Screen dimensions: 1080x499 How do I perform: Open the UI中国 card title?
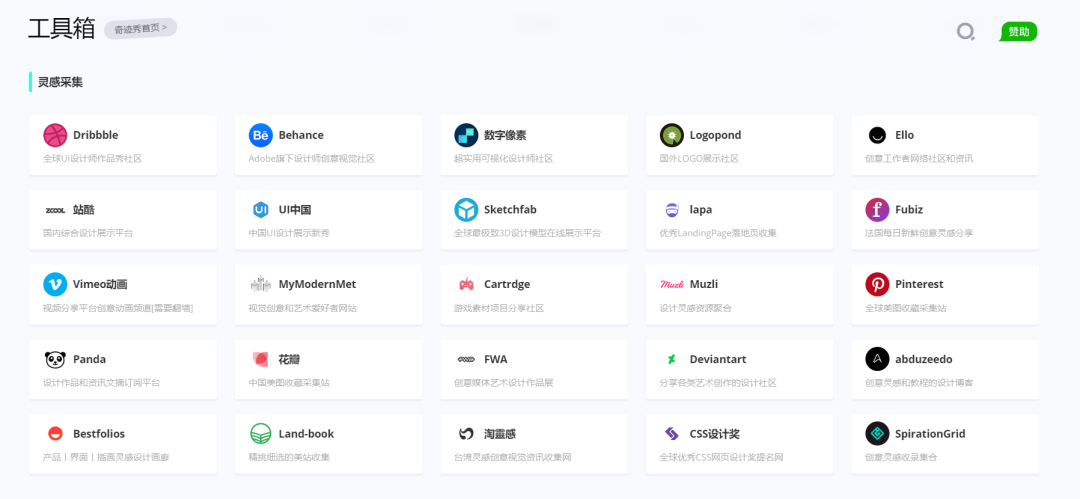[x=295, y=210]
